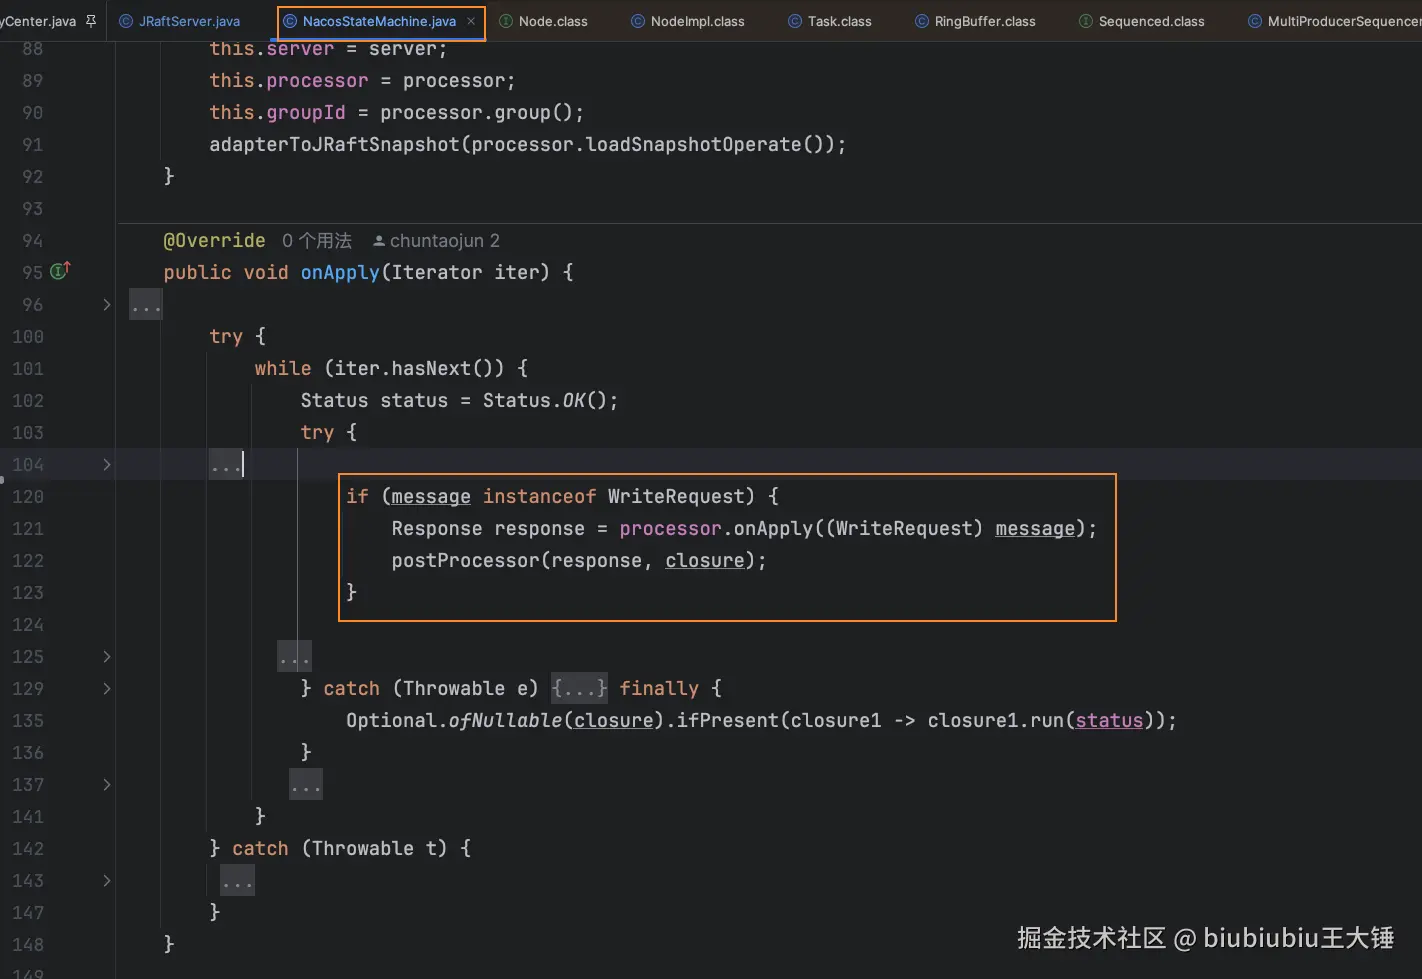Screen dimensions: 1422x979
Task: Click 'this.groupId' on line 90
Action: click(x=277, y=112)
